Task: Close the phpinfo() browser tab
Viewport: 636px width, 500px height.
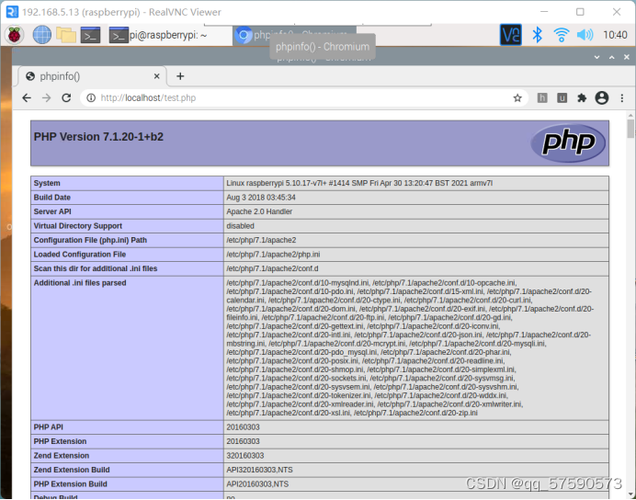Action: tap(157, 76)
